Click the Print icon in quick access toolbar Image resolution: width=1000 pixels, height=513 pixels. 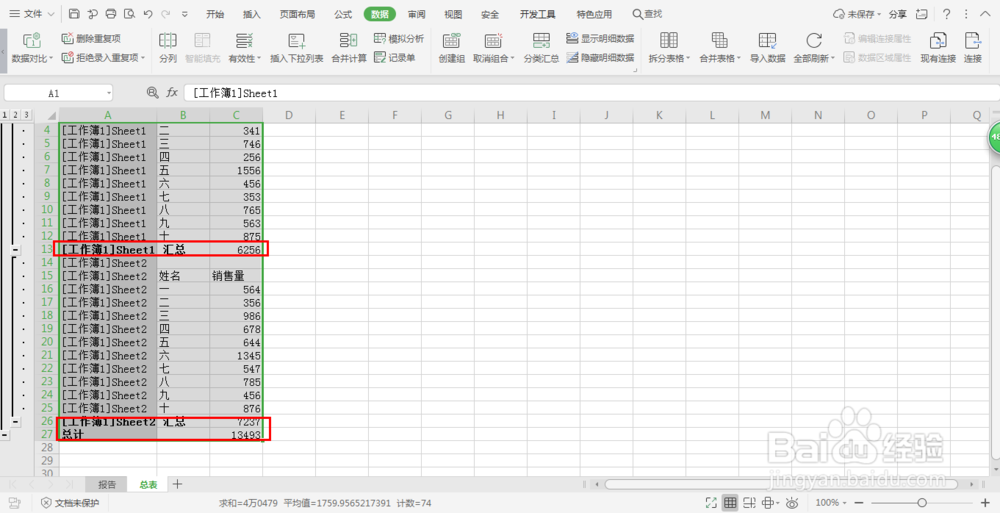[111, 13]
